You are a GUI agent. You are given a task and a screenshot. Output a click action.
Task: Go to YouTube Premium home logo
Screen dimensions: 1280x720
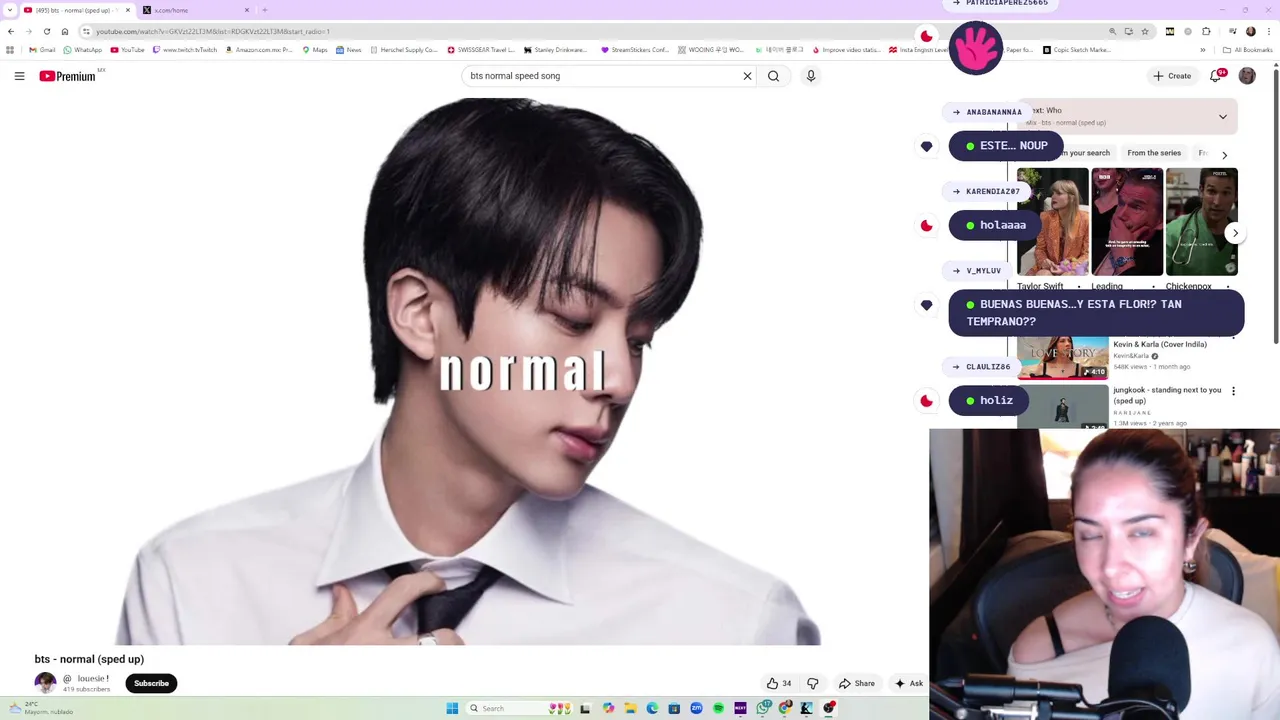click(67, 76)
